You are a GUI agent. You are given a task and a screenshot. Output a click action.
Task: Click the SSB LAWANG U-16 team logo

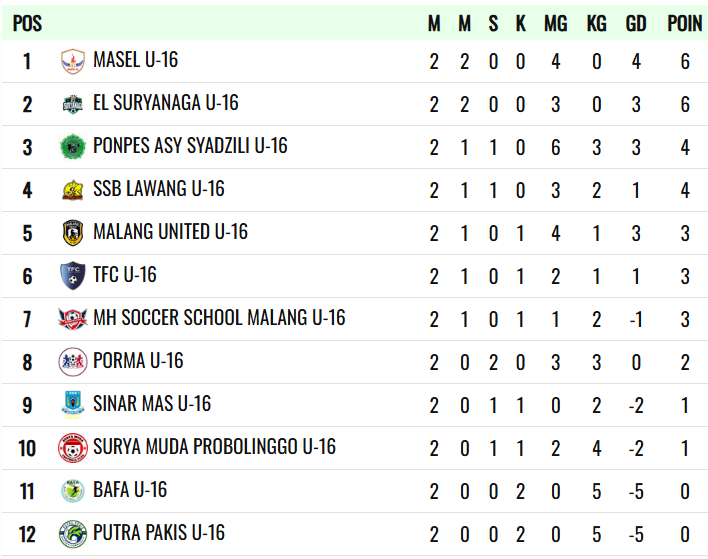[73, 190]
